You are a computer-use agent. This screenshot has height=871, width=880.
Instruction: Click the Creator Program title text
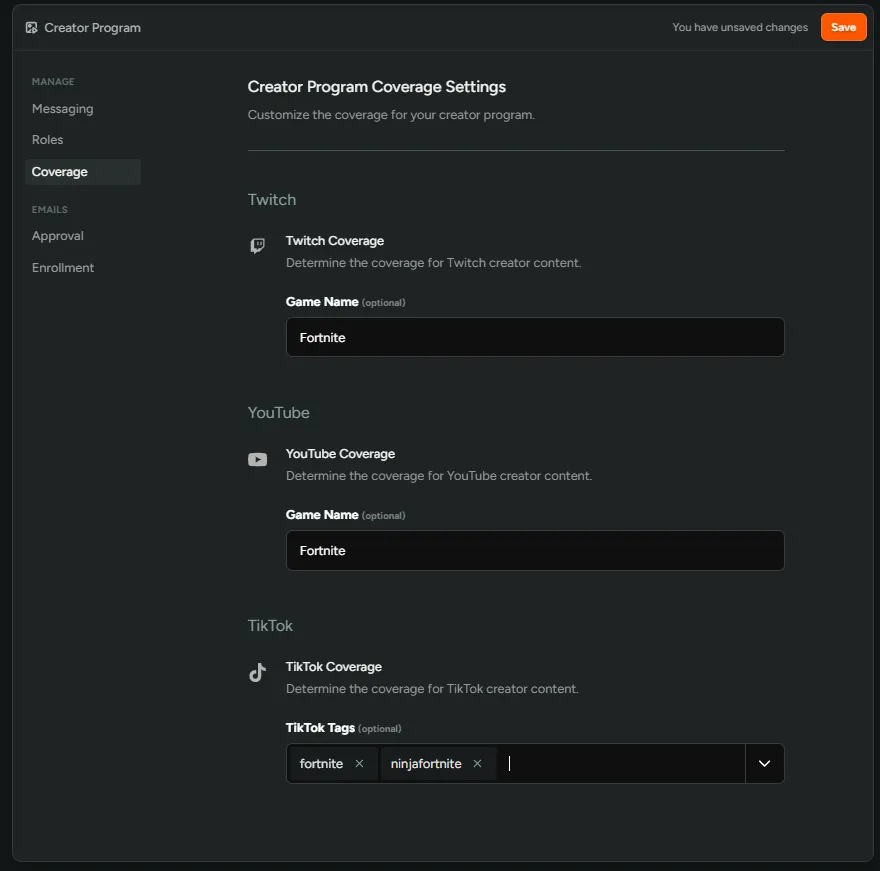tap(93, 28)
